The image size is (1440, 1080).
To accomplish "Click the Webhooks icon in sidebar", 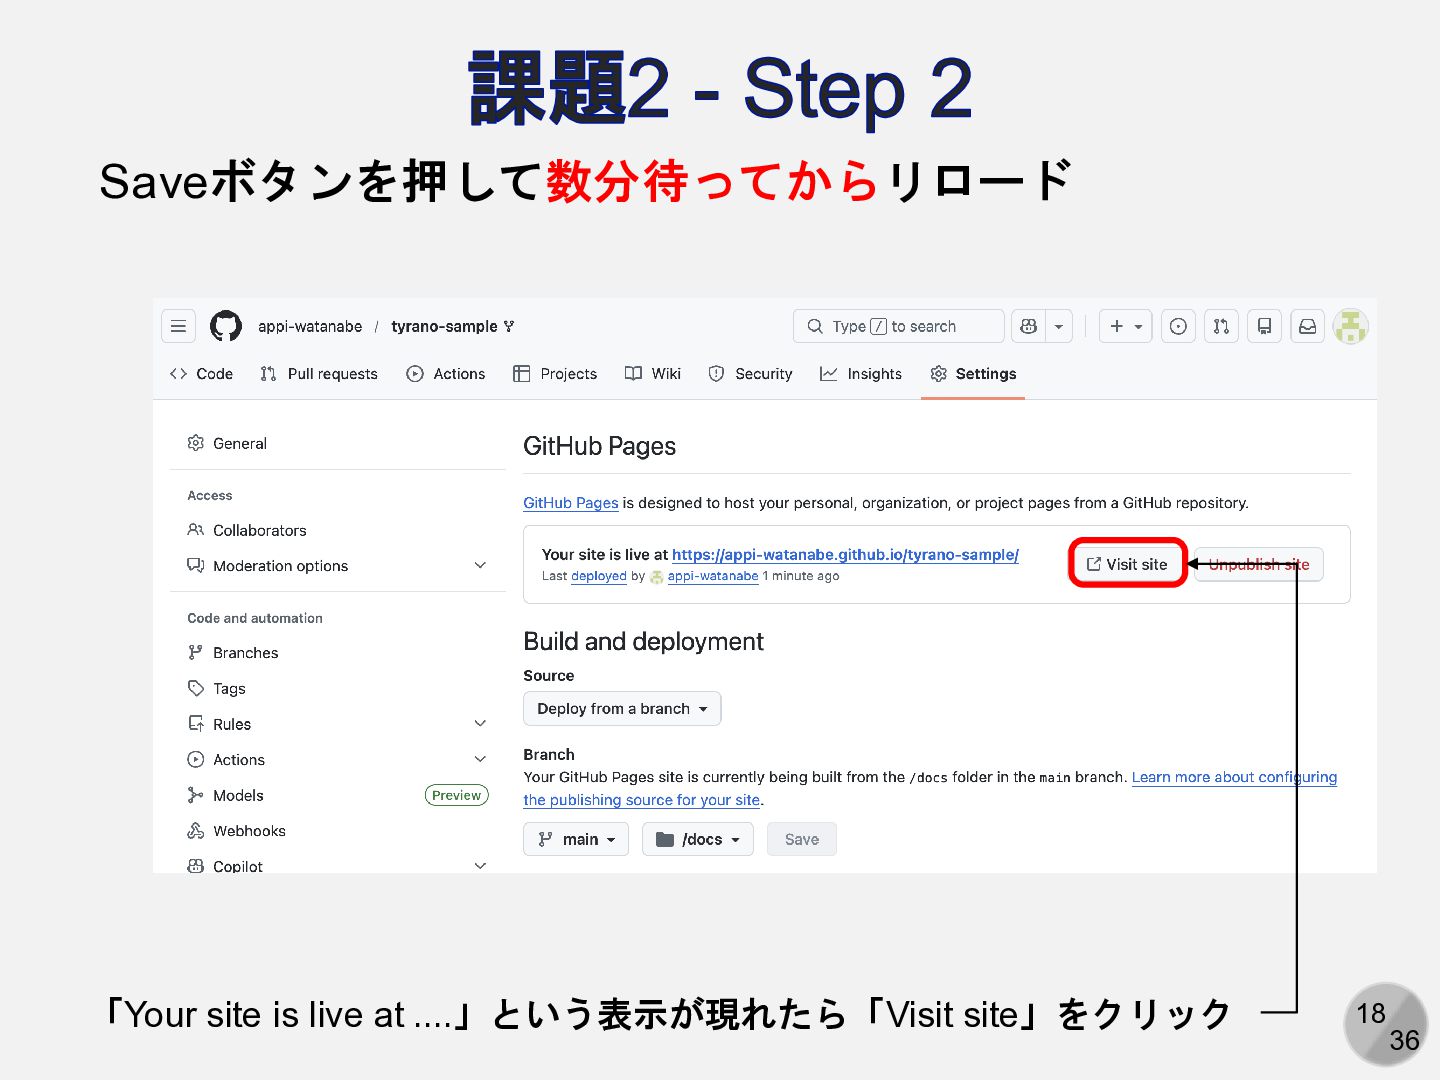I will [196, 831].
